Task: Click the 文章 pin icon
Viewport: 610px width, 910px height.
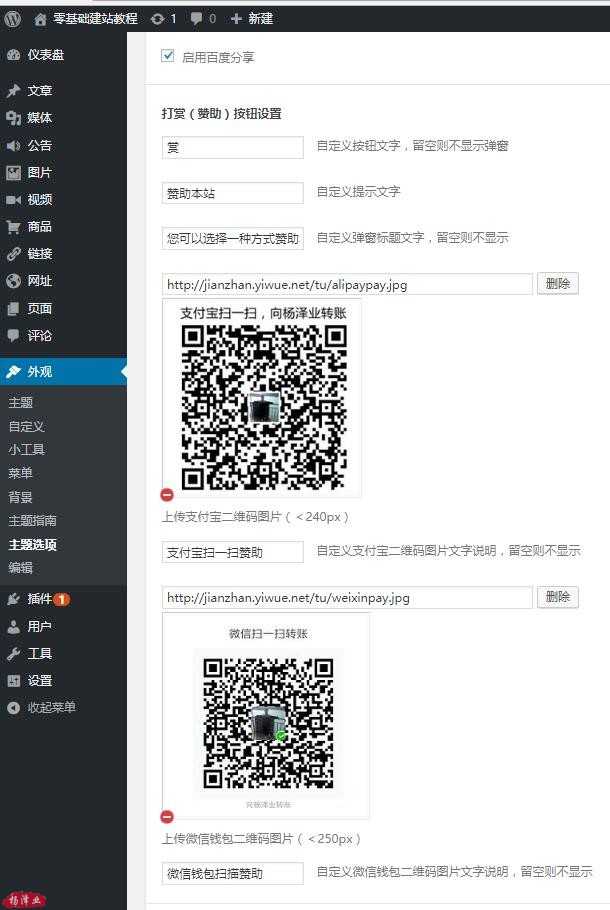Action: pos(13,91)
